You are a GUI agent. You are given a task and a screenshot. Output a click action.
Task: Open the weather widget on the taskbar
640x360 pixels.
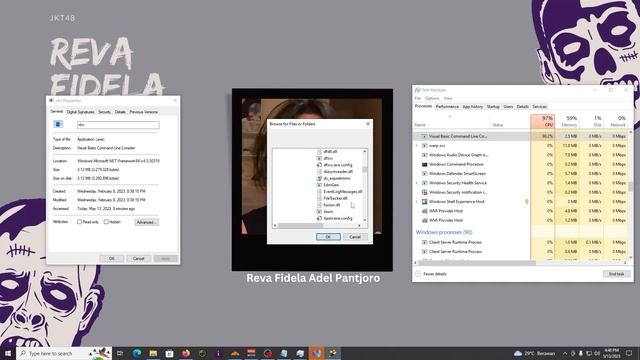(x=535, y=353)
